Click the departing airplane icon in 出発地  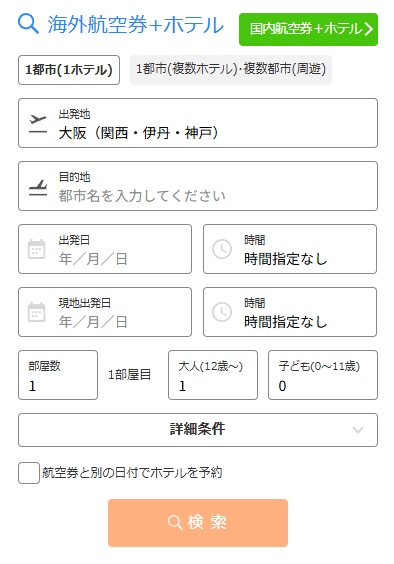coord(38,124)
